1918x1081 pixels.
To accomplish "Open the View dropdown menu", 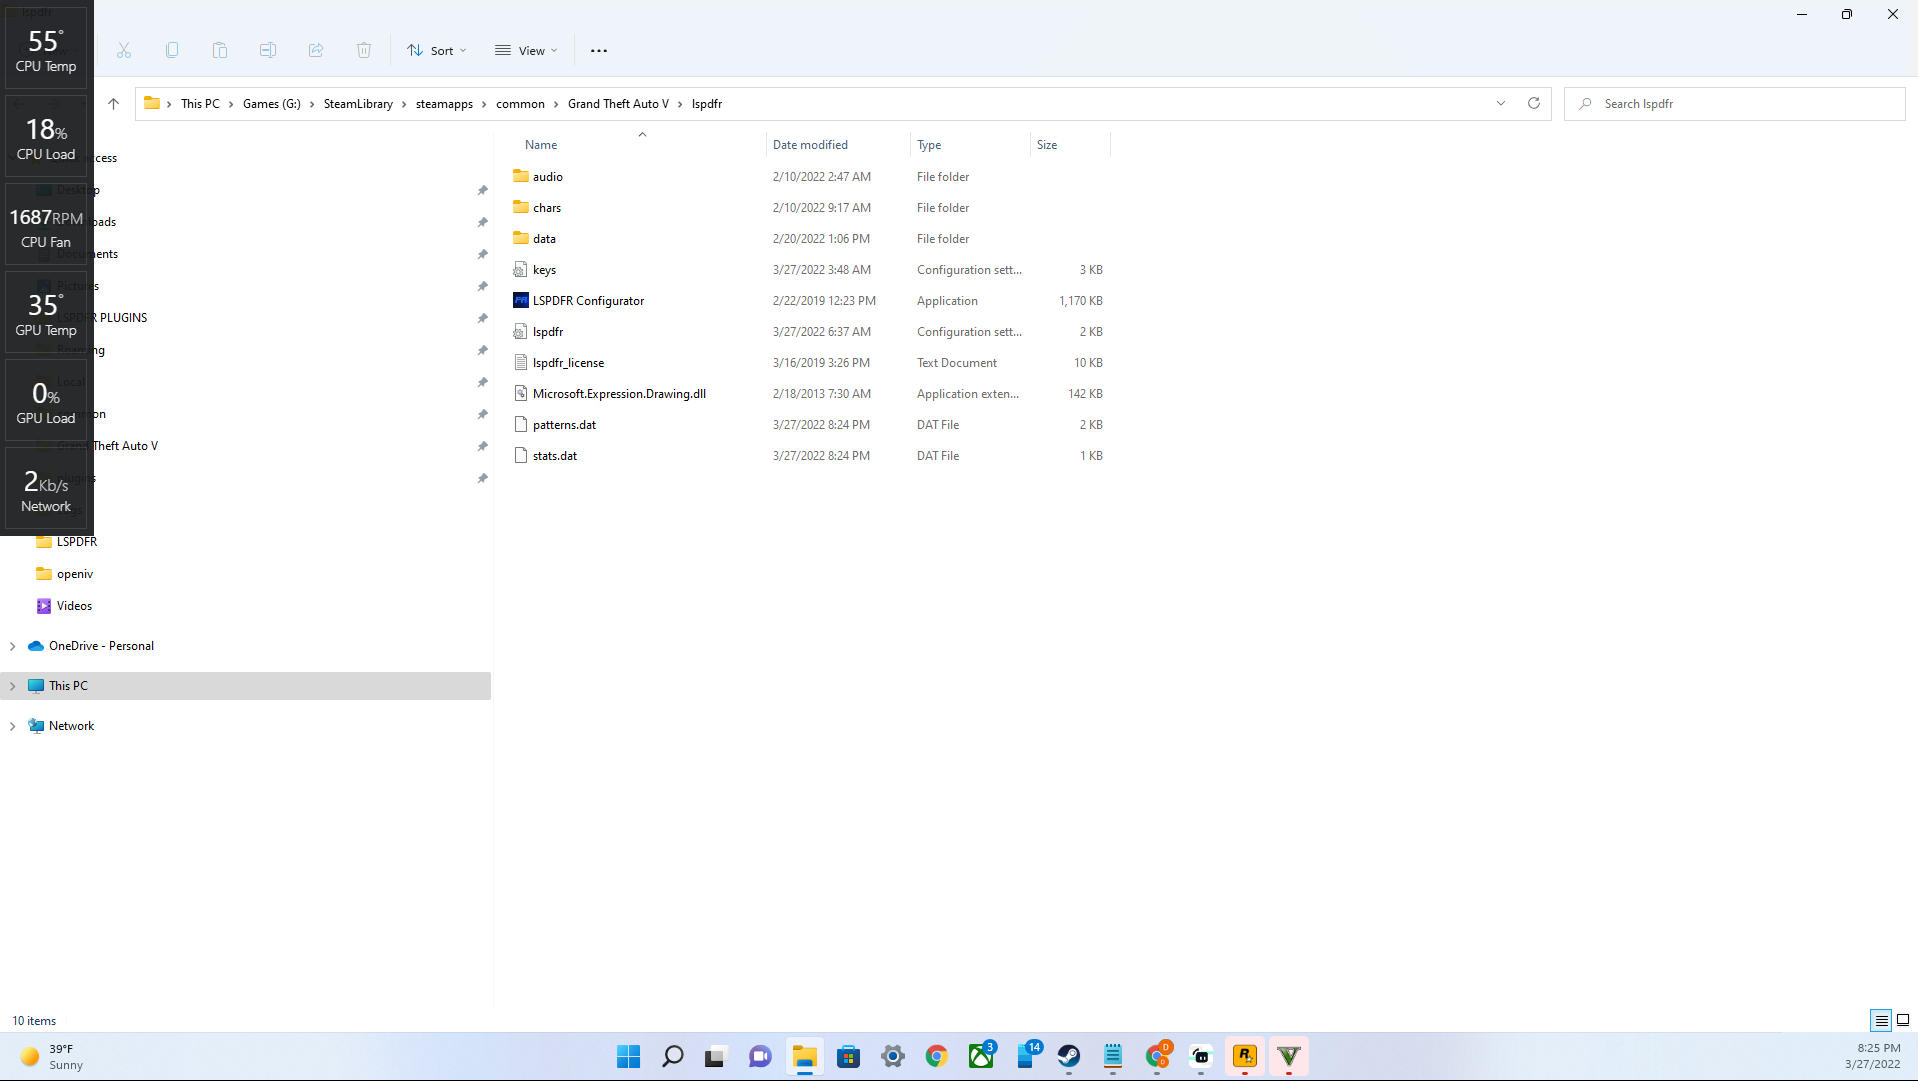I will 526,50.
